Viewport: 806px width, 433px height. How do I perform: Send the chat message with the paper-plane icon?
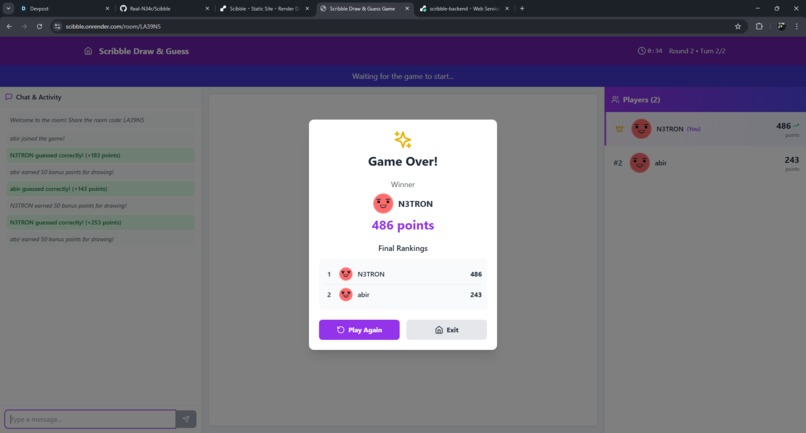(x=186, y=419)
